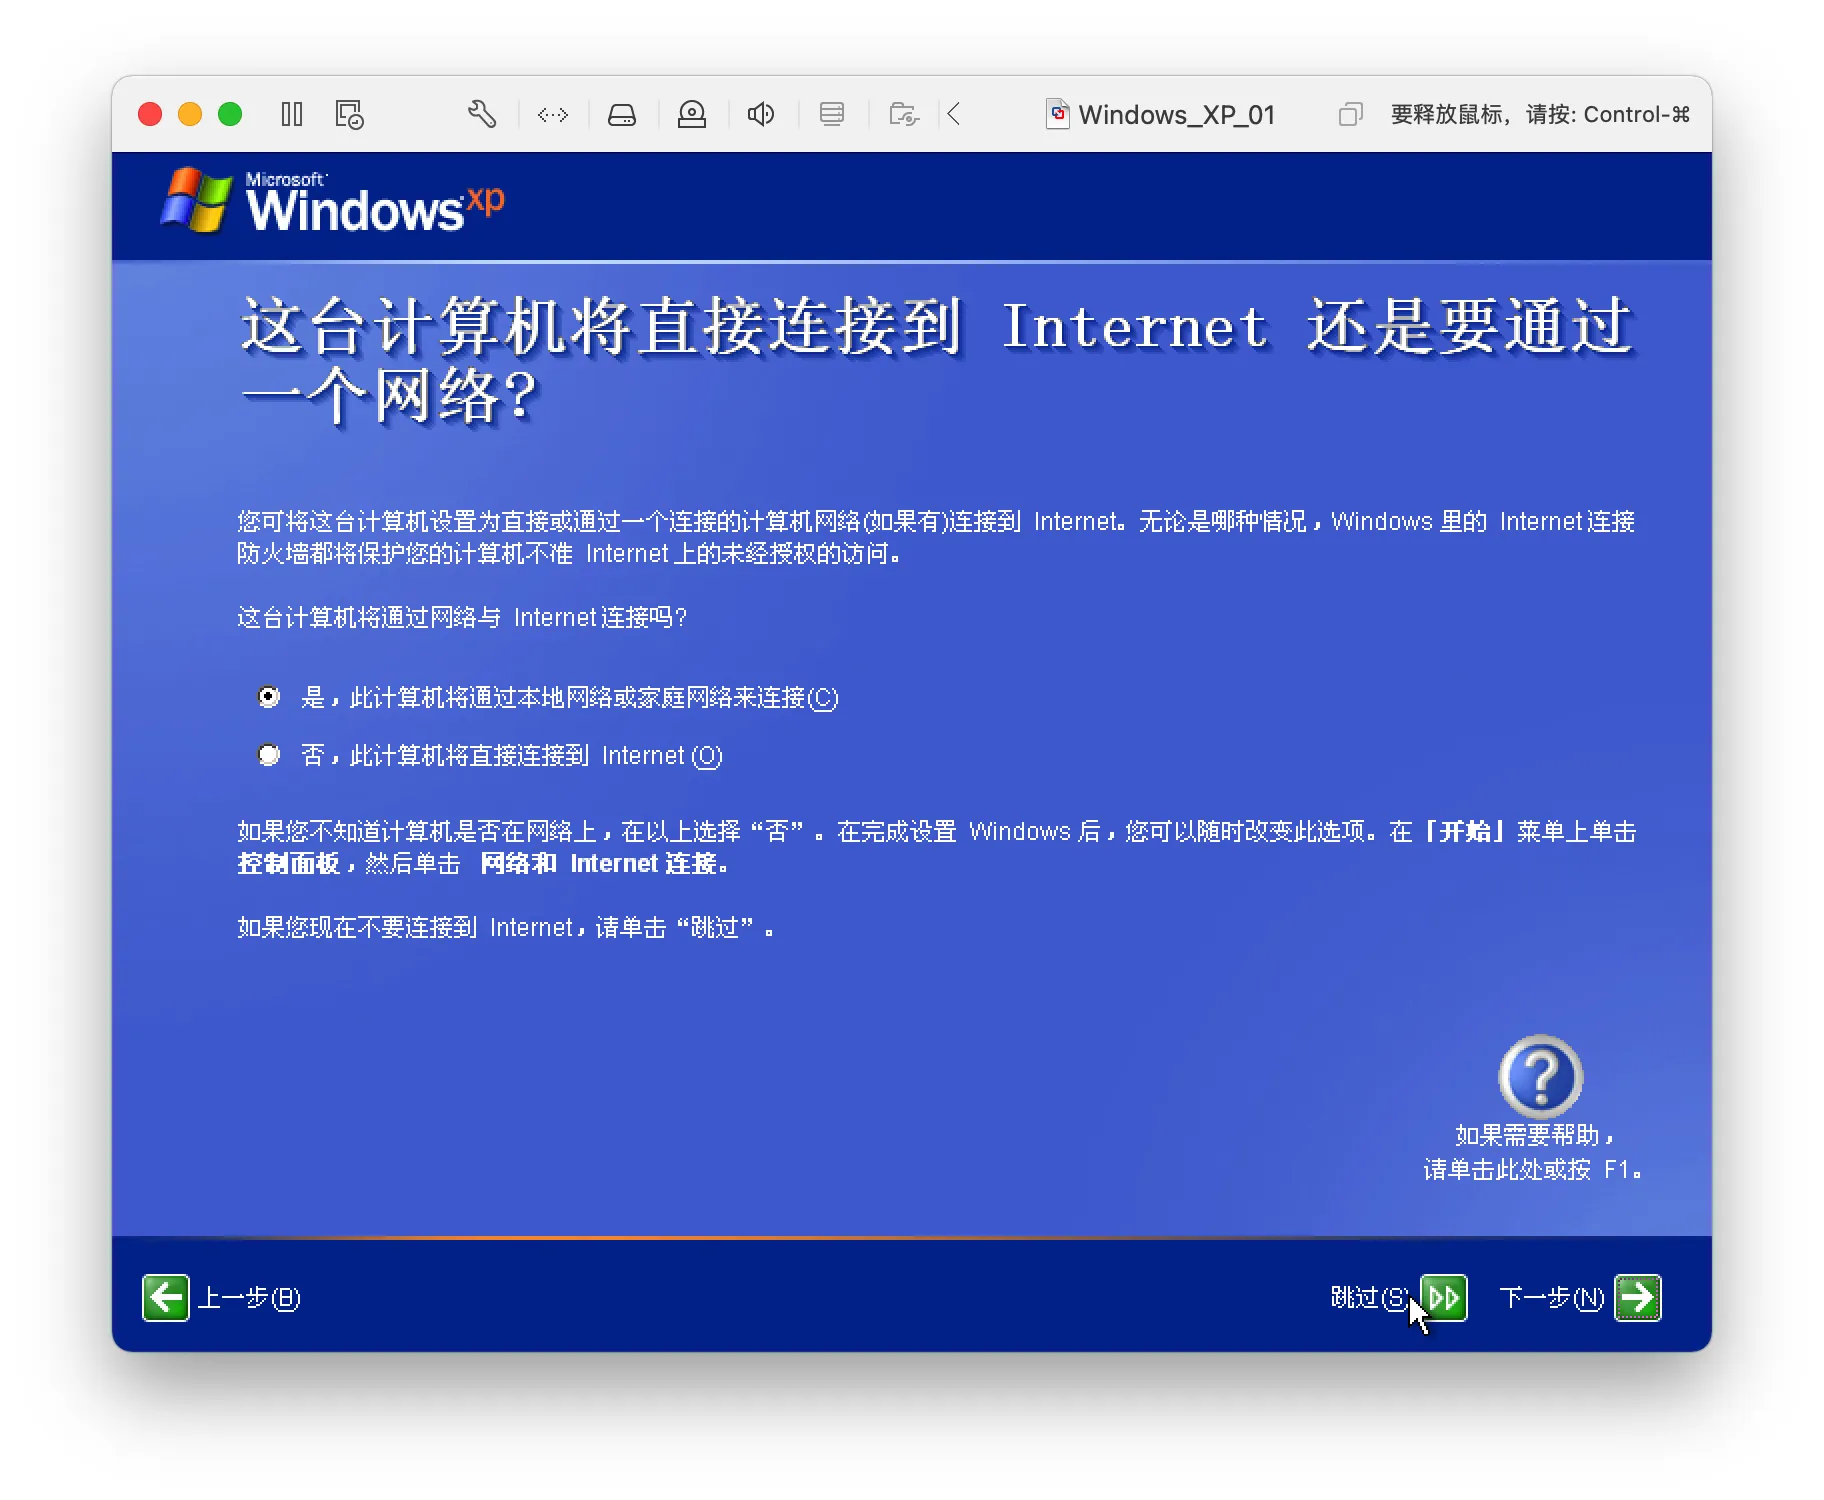Click the network adapter arrows icon
Screen dimensions: 1824x1500
[x=553, y=115]
